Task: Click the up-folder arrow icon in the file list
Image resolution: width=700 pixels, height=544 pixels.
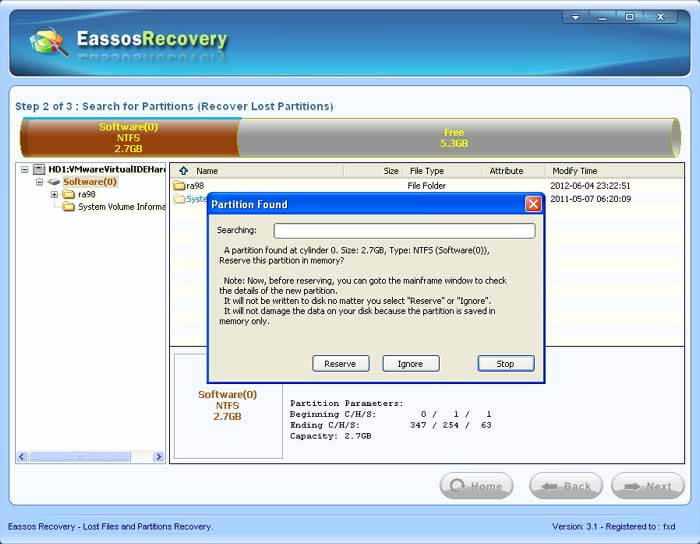Action: pyautogui.click(x=183, y=170)
